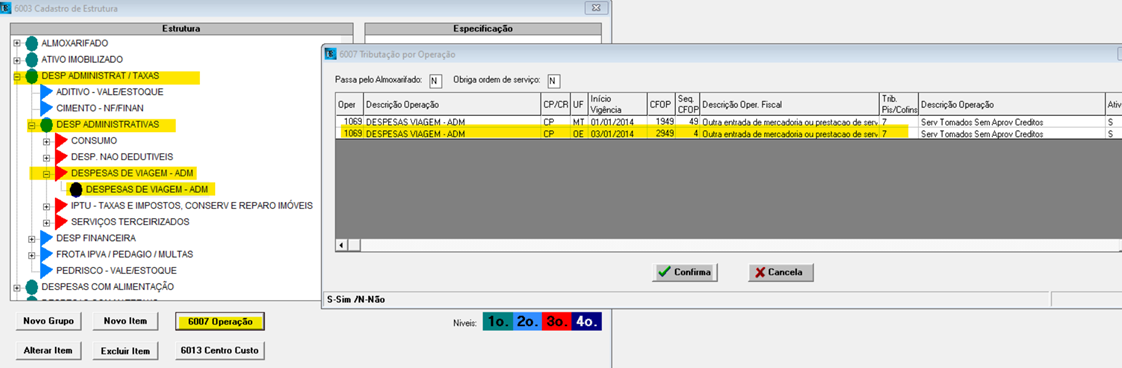
Task: Click the CFOP cell 1949
Action: tap(661, 122)
